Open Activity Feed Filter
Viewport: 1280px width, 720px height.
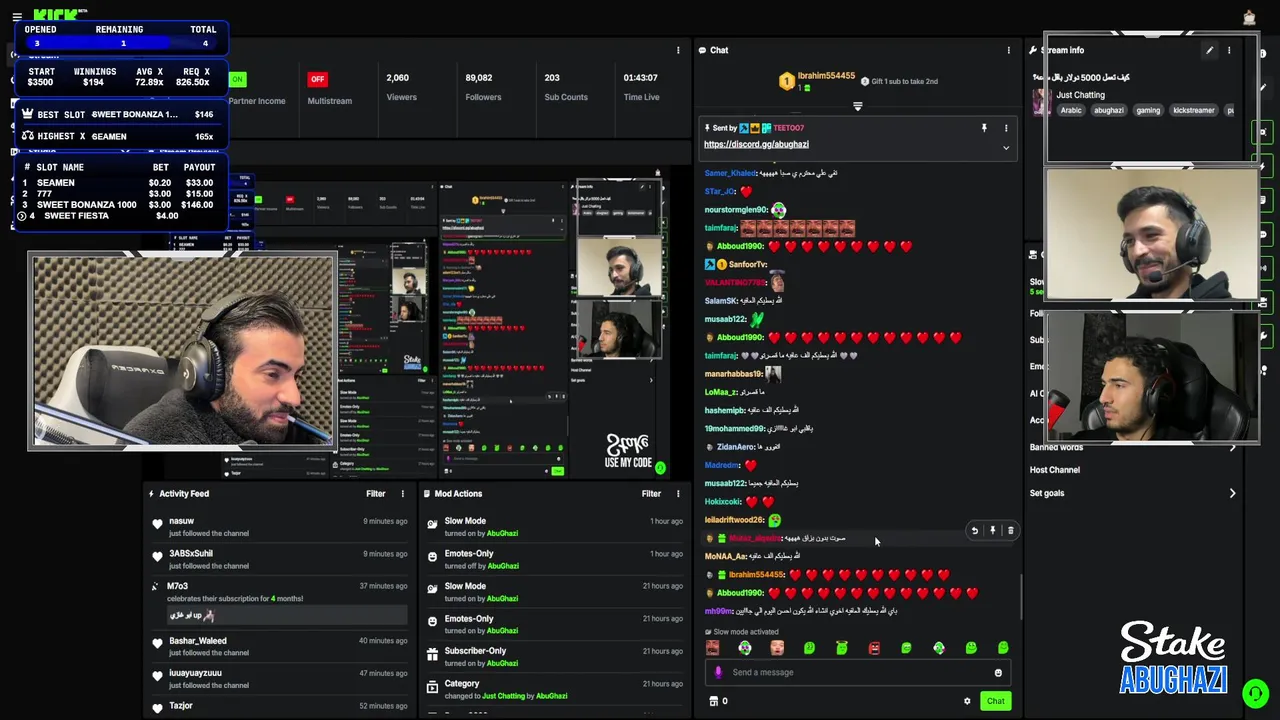pyautogui.click(x=375, y=493)
